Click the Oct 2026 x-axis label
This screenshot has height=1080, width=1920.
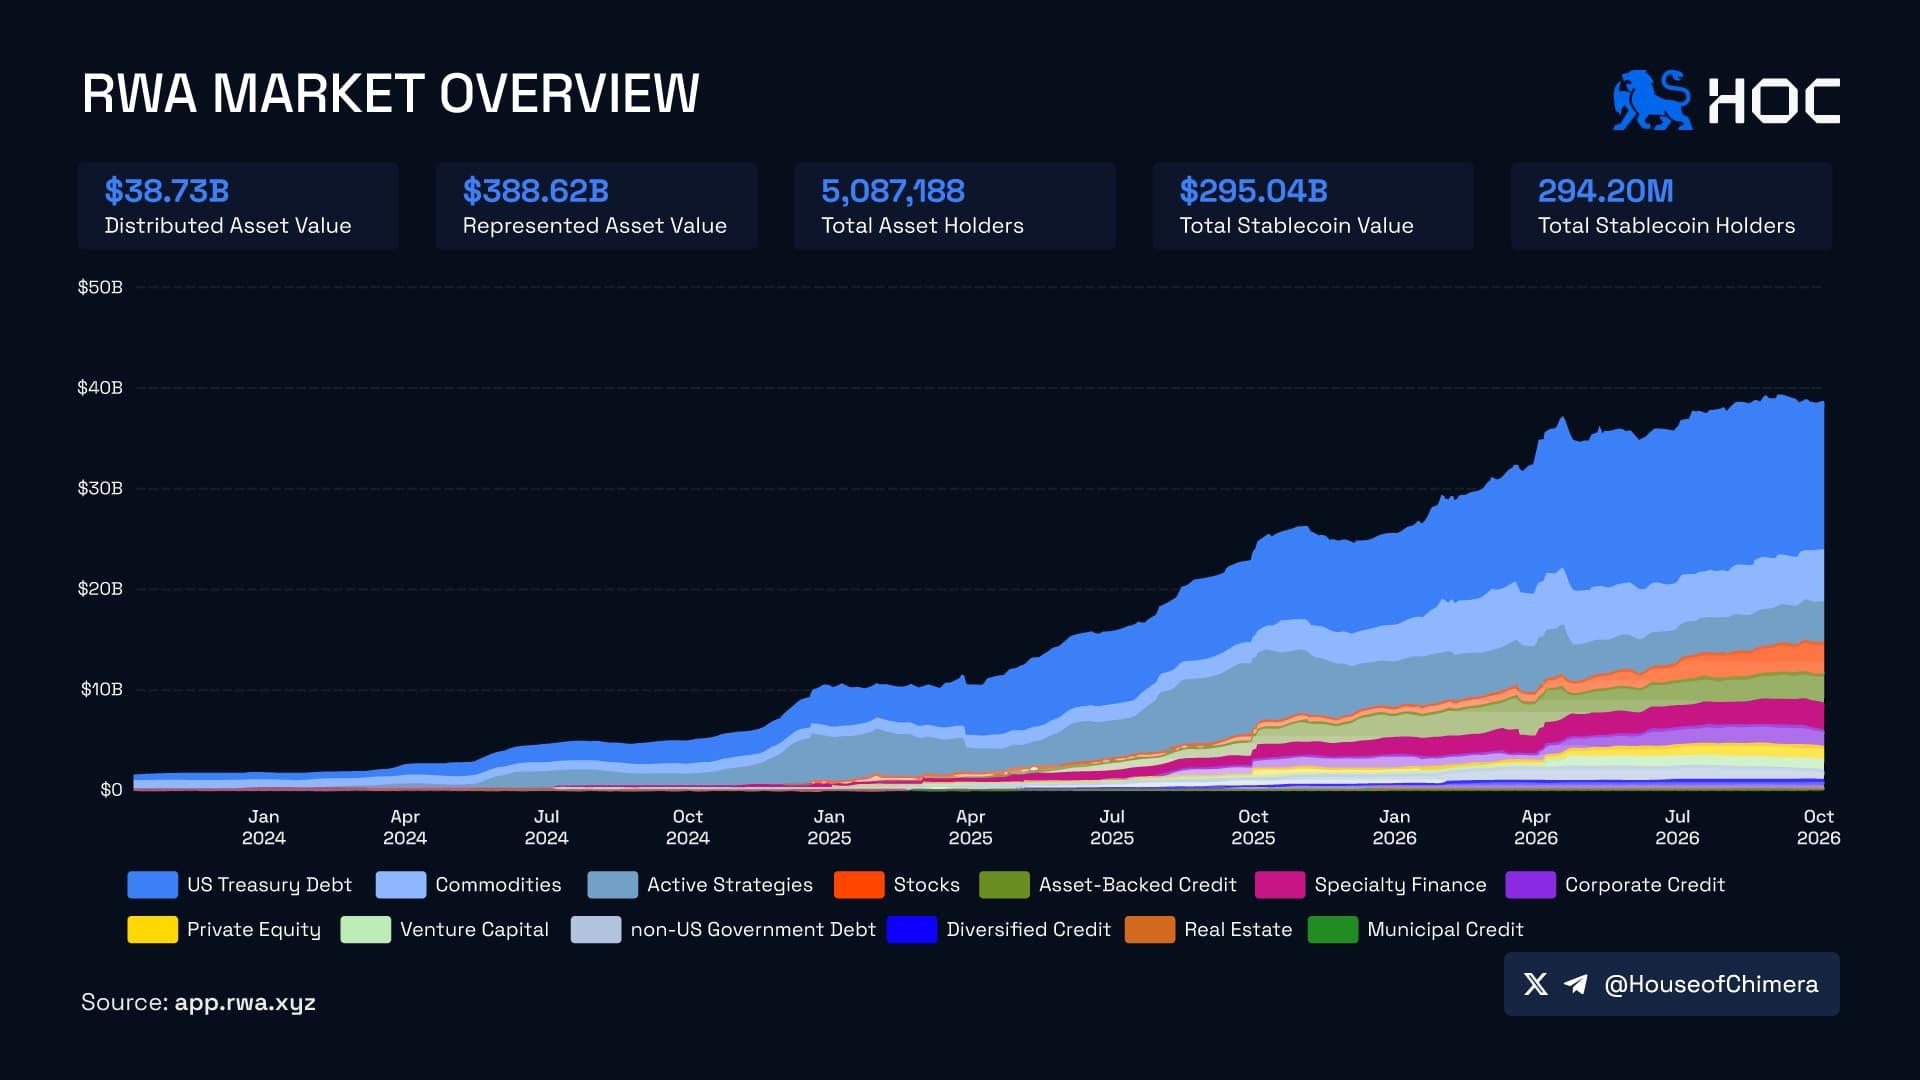coord(1818,828)
